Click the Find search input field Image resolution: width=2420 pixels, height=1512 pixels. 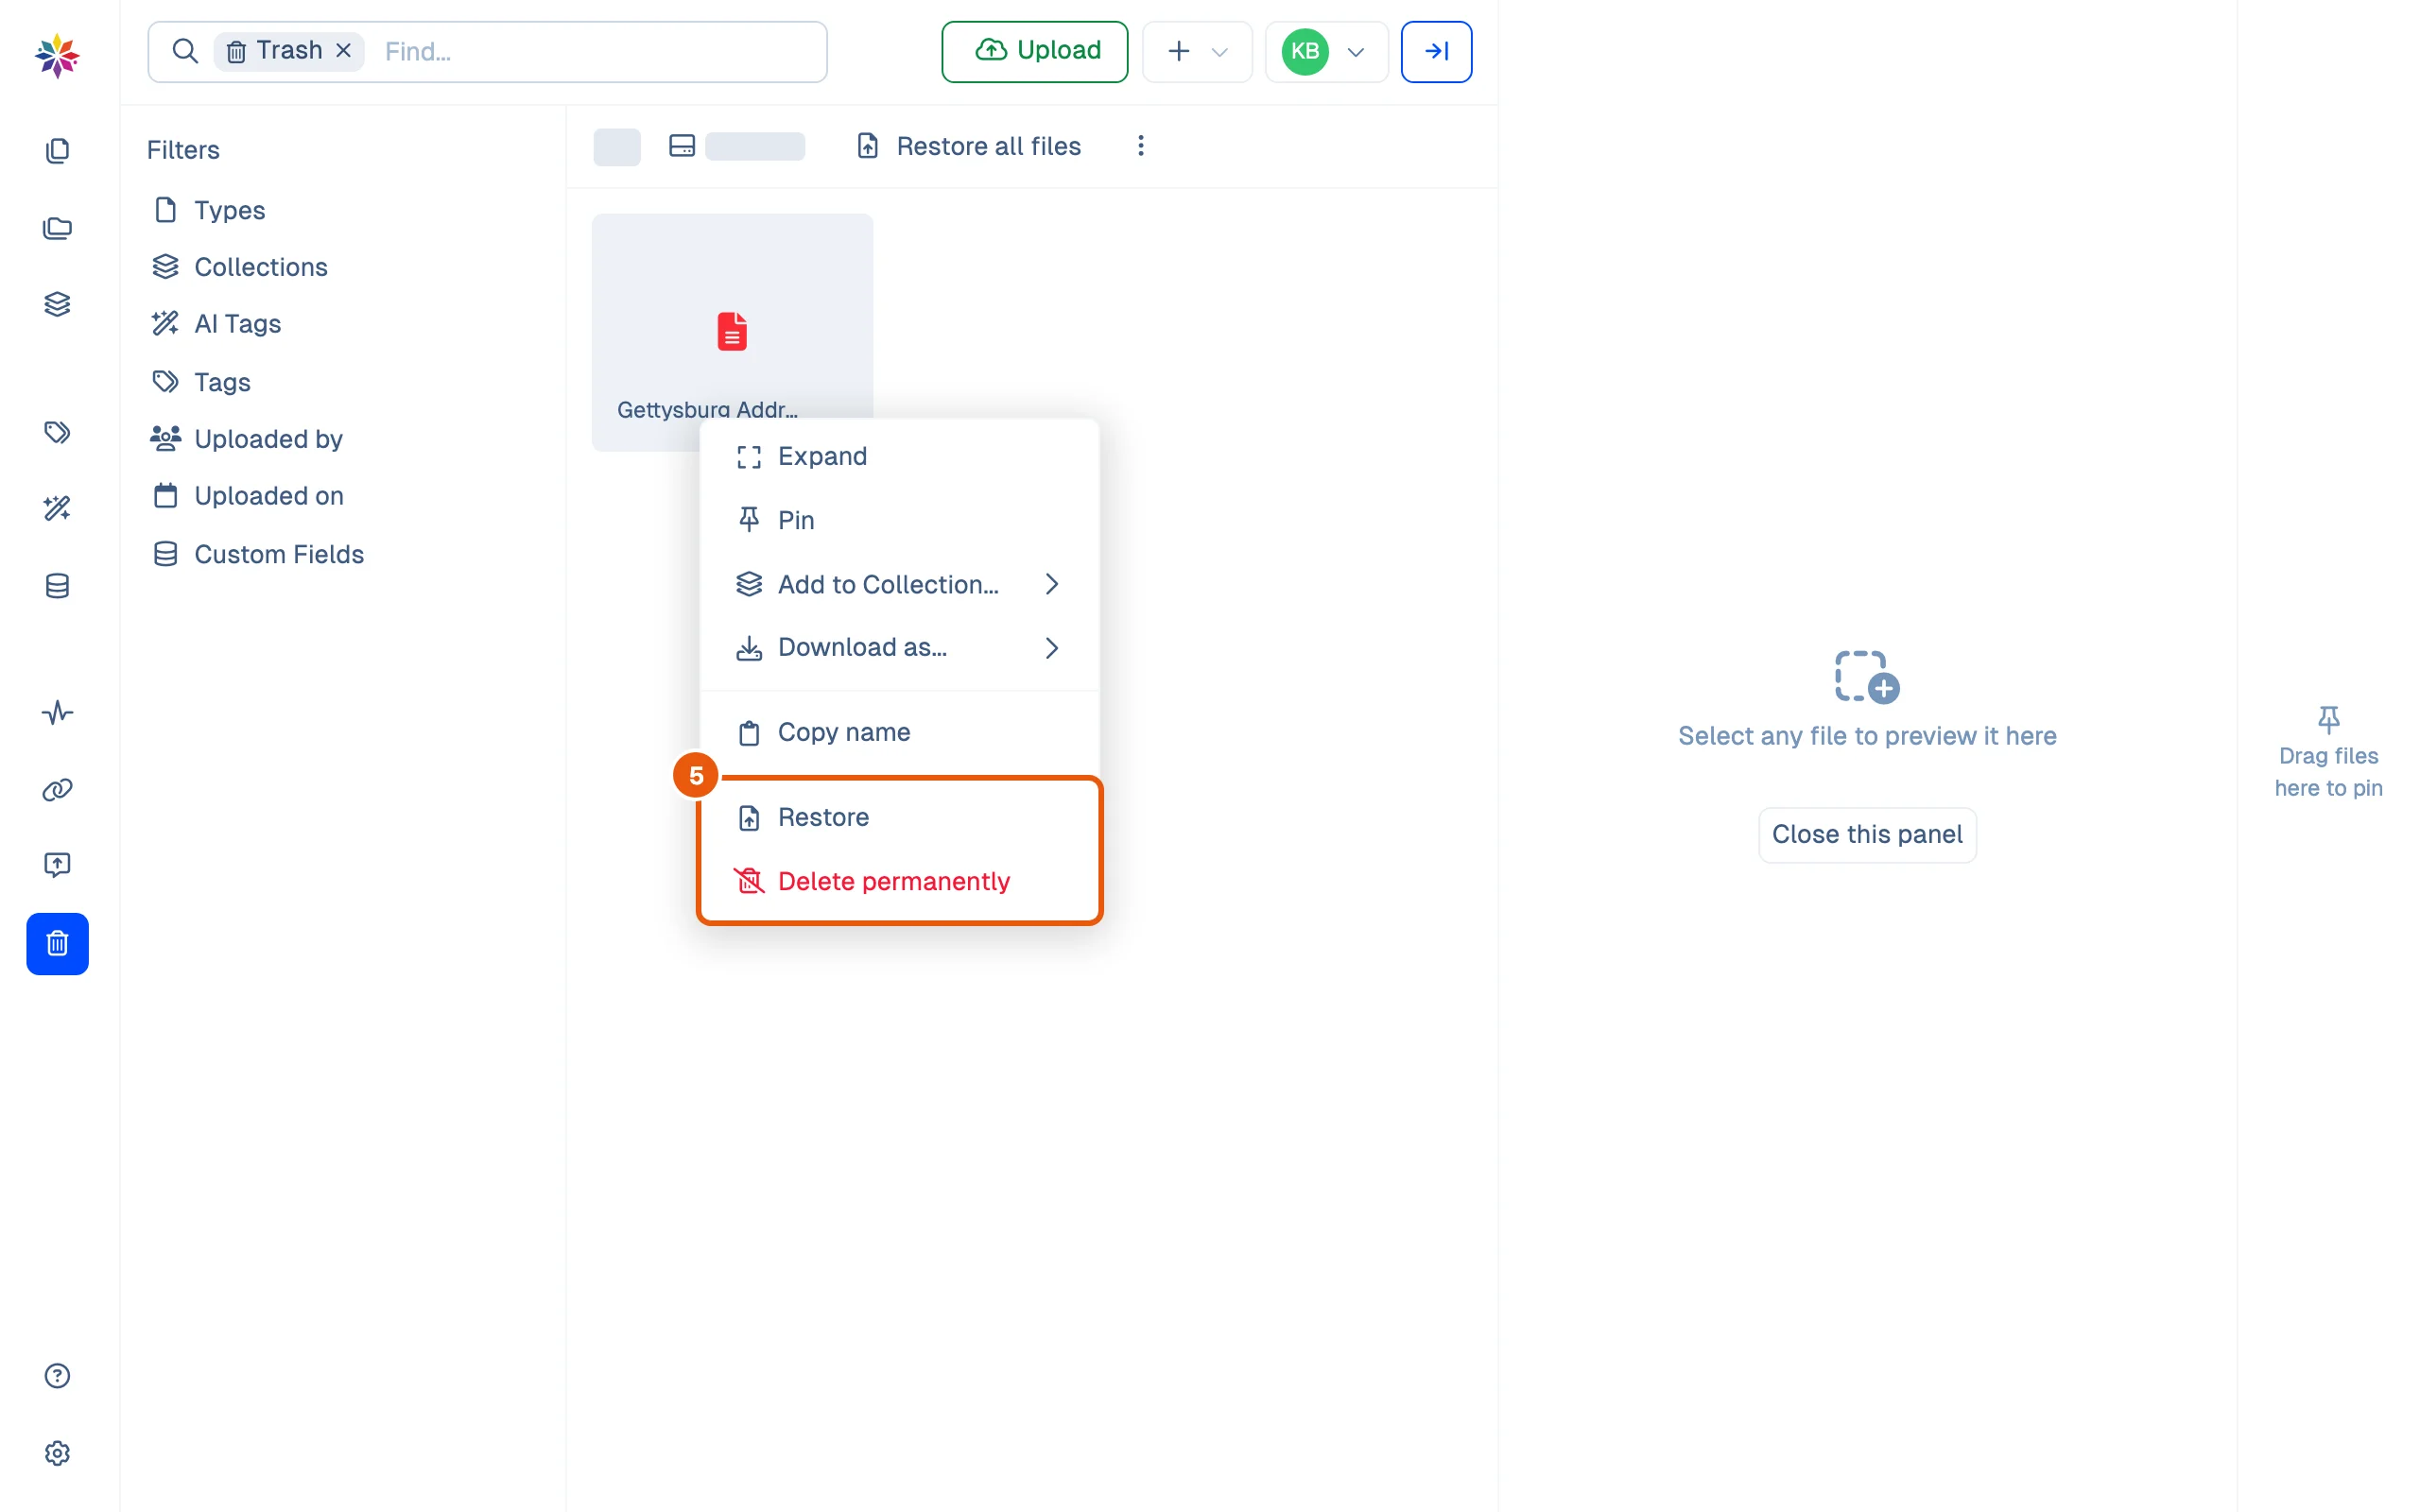pyautogui.click(x=598, y=51)
